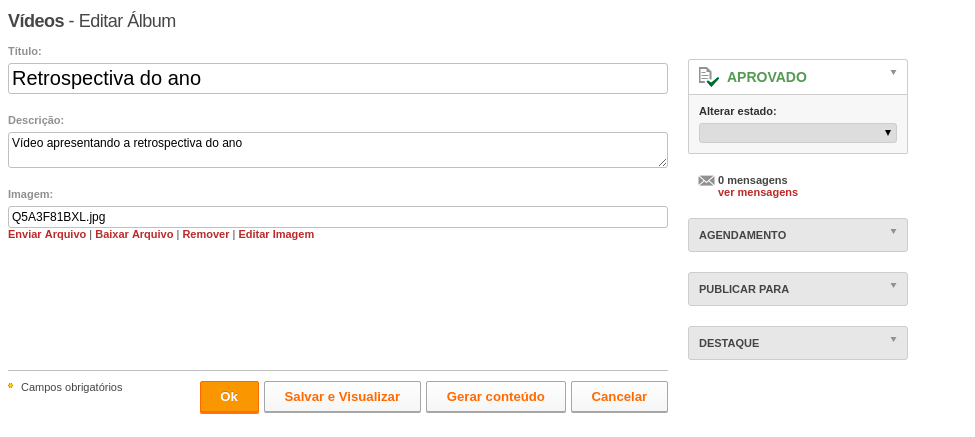Click the envelope messages icon
The width and height of the screenshot is (975, 437).
pyautogui.click(x=706, y=180)
